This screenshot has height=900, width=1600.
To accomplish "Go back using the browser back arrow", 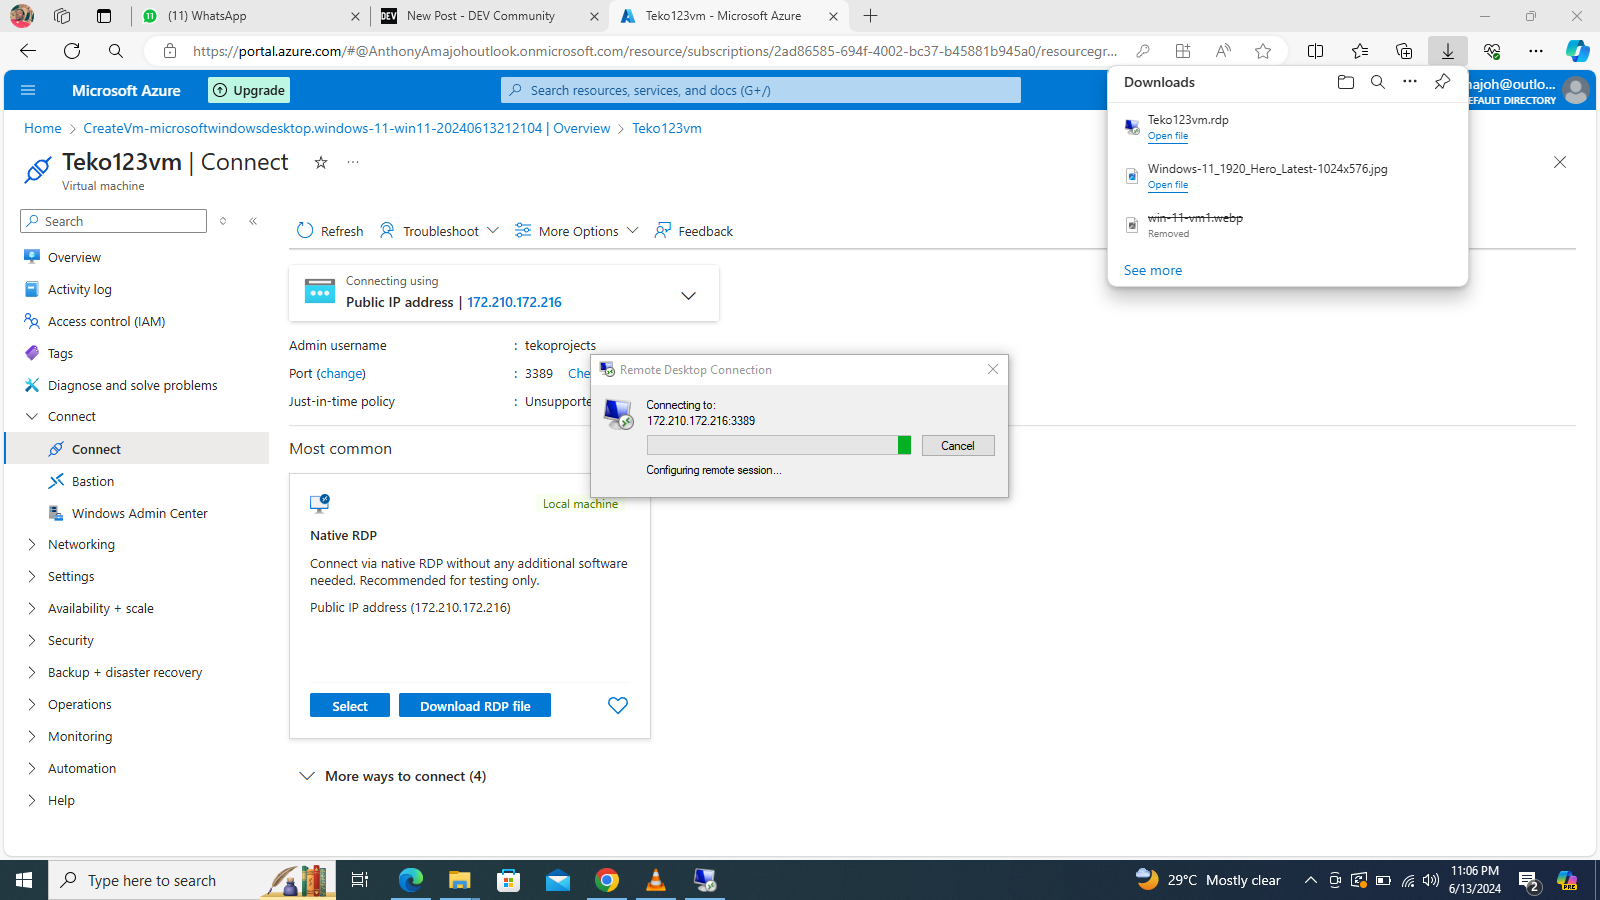I will click(x=28, y=51).
